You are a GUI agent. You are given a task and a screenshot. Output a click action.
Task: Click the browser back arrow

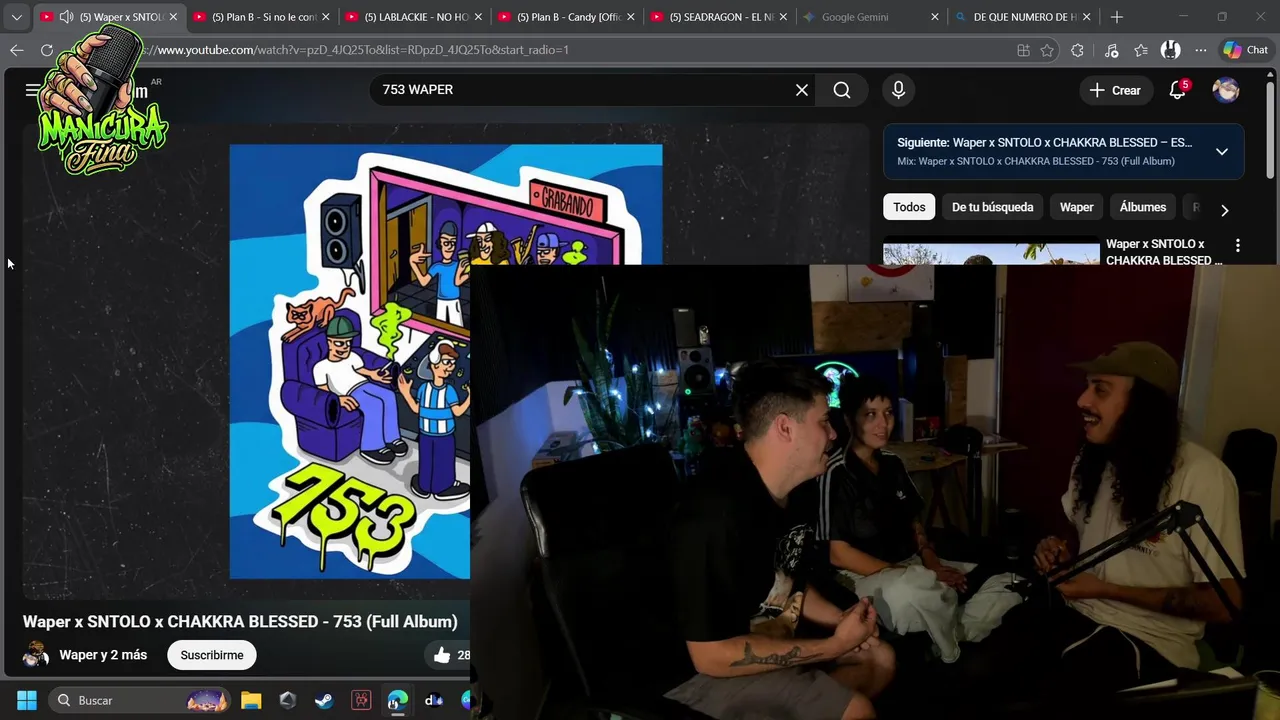tap(17, 50)
